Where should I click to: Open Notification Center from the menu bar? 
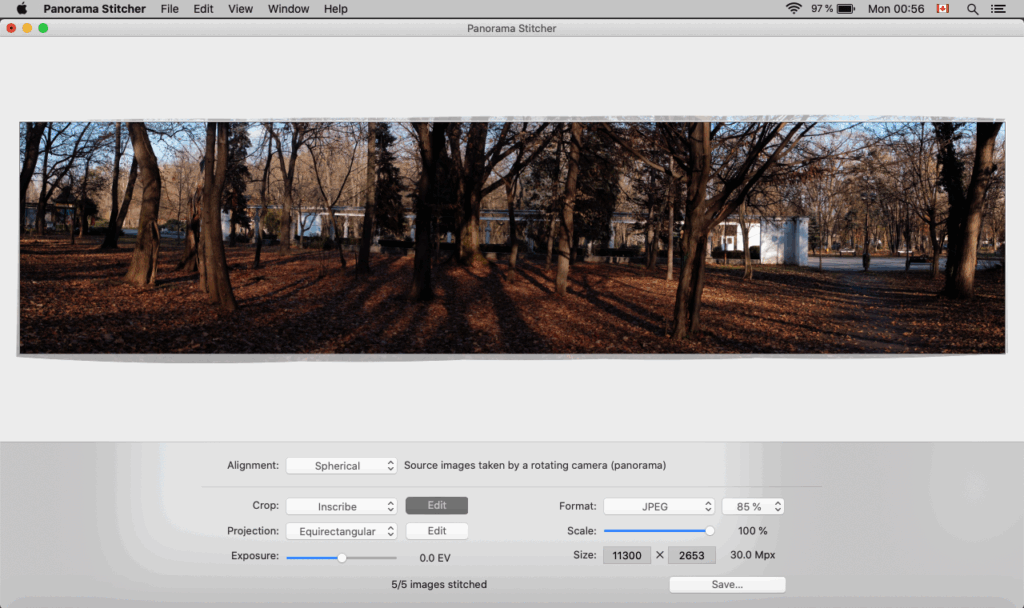point(999,9)
